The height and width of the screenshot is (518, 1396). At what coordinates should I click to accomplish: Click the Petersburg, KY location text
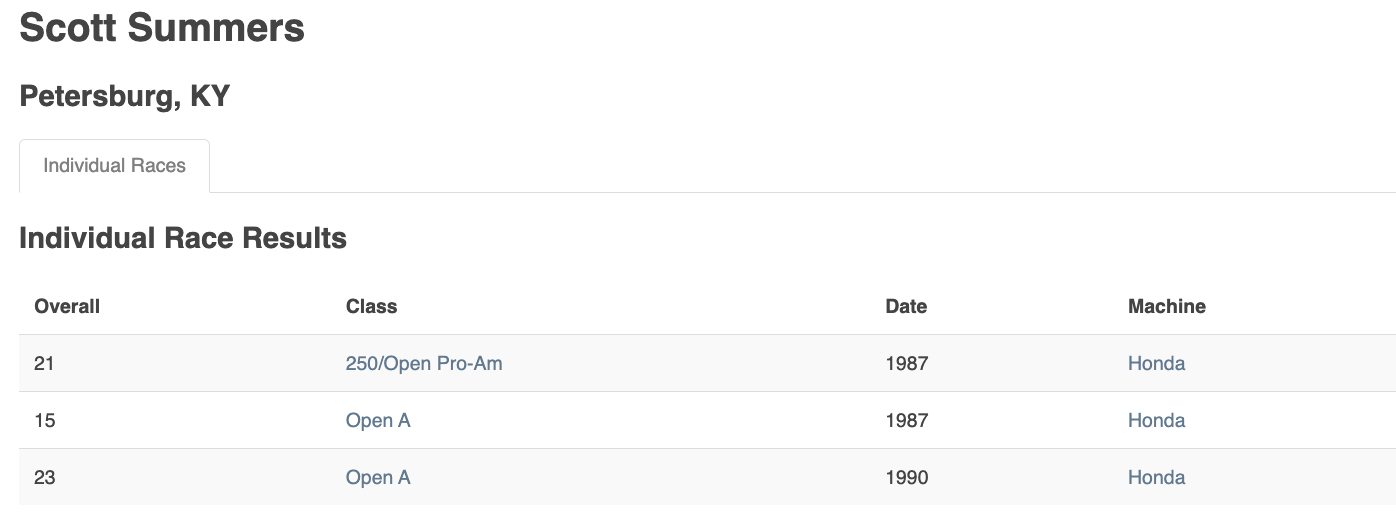click(x=125, y=97)
